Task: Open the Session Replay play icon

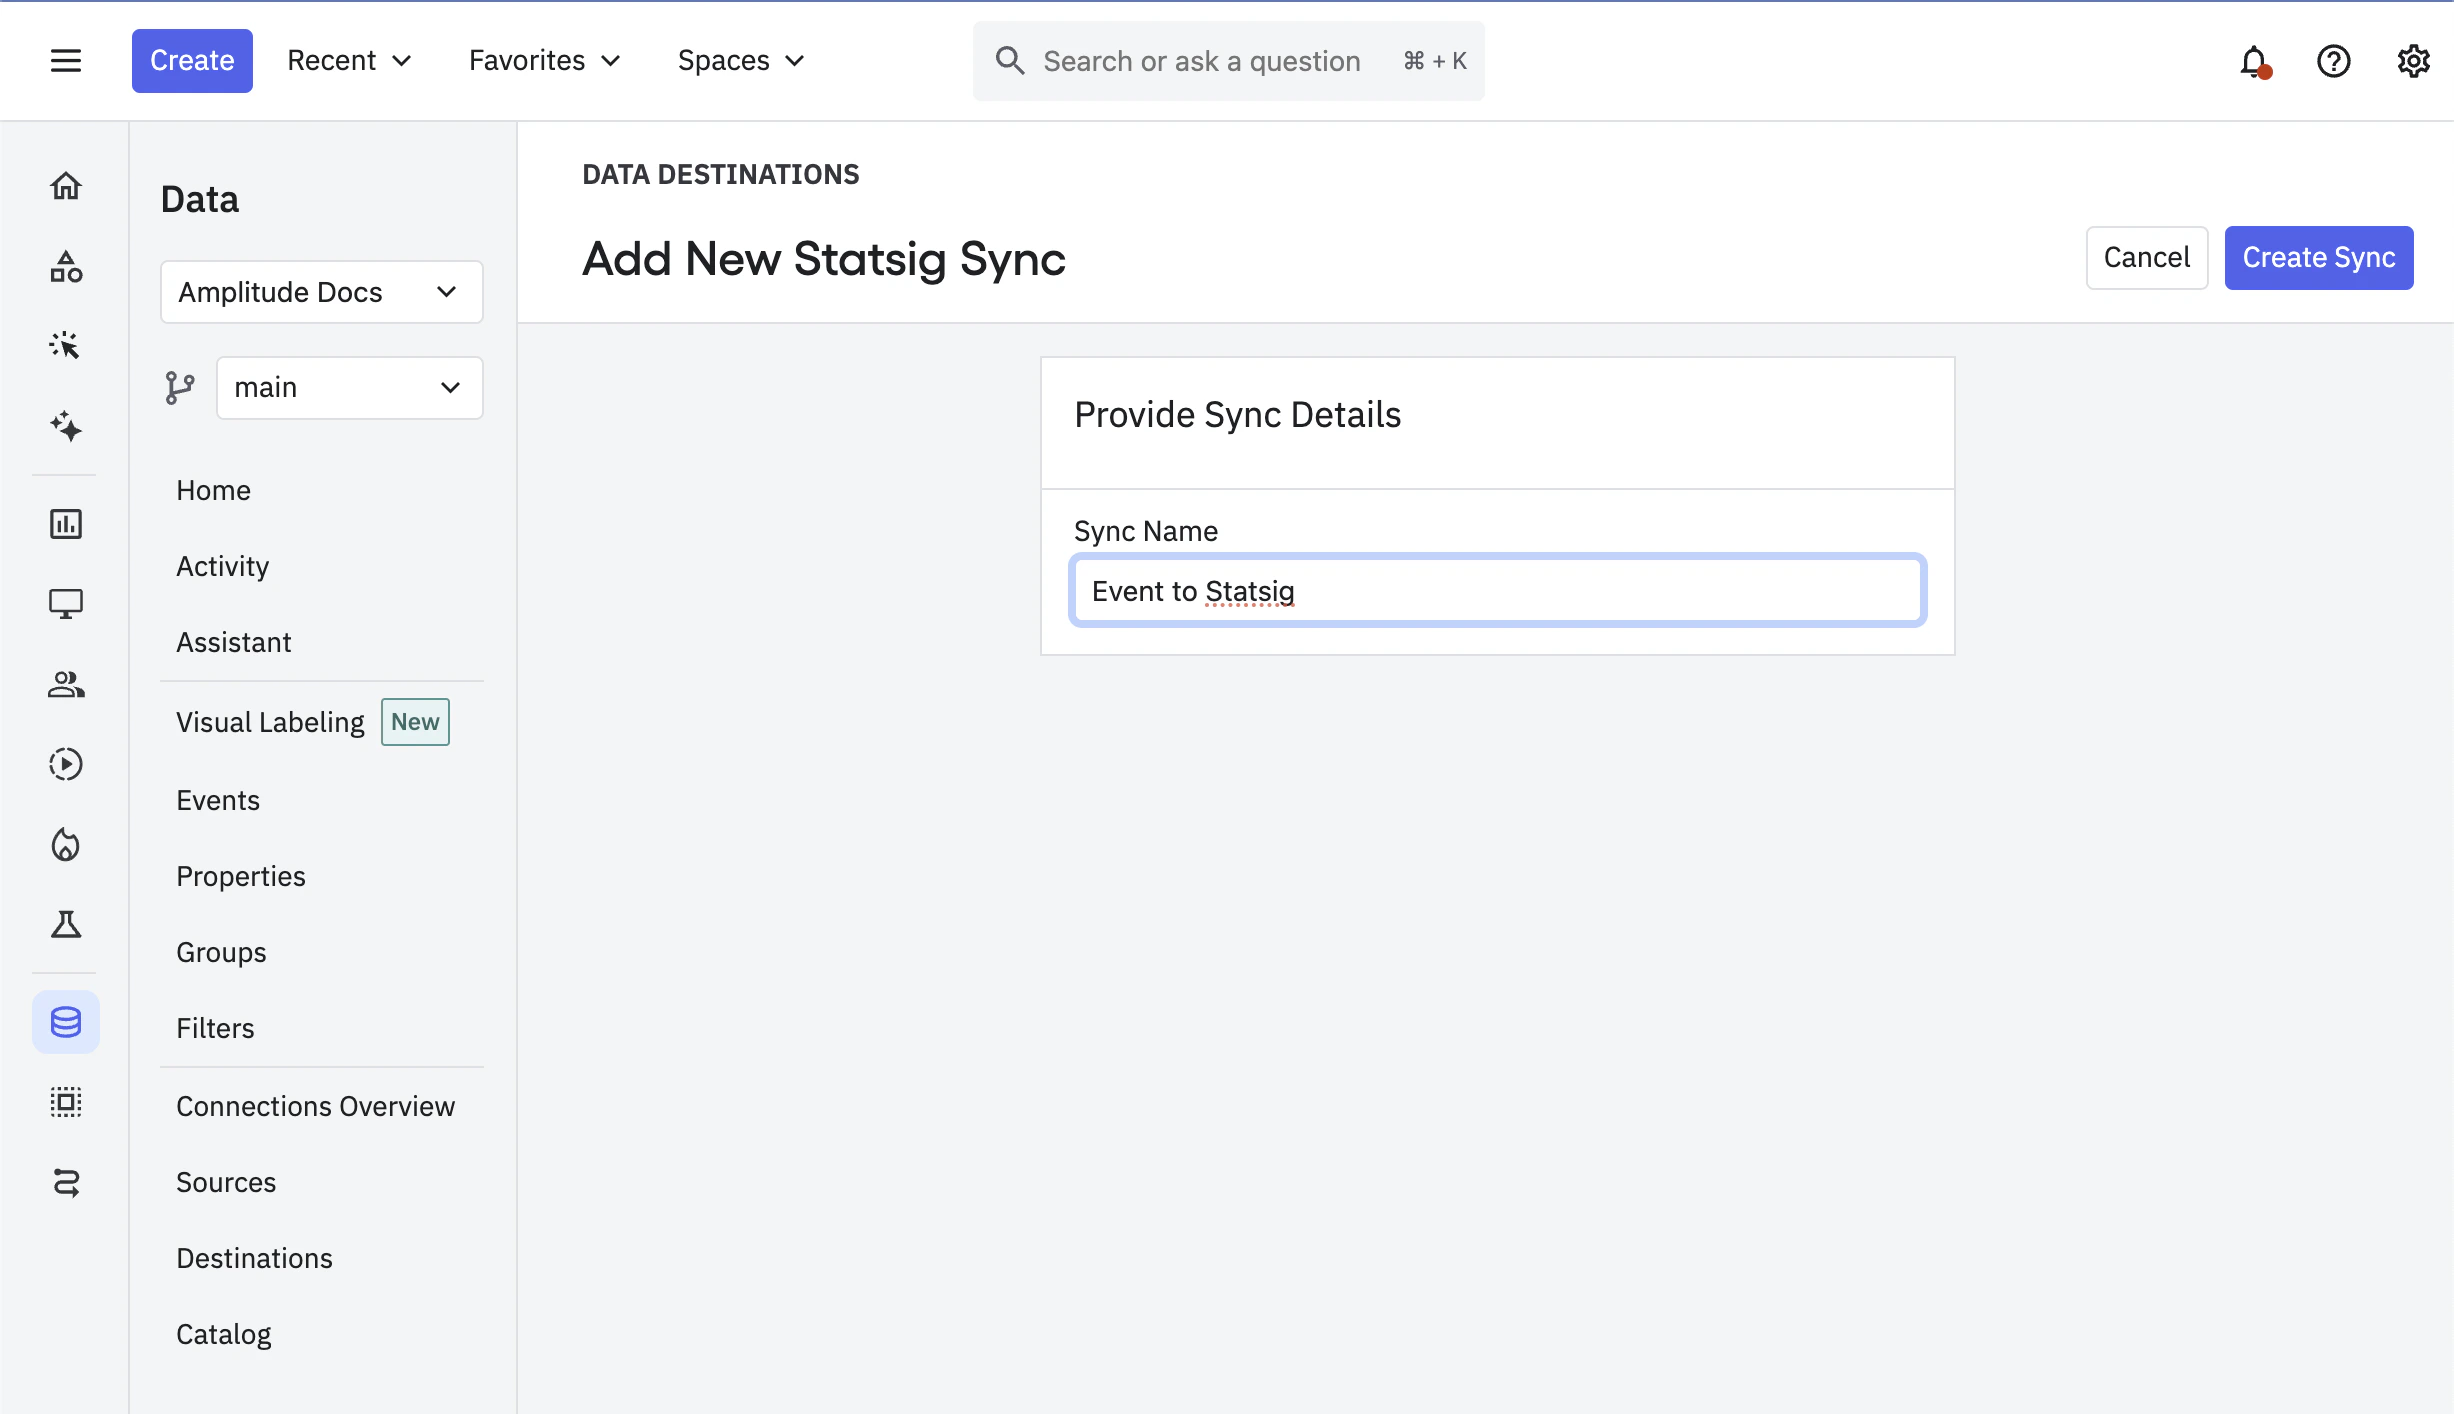Action: (65, 764)
